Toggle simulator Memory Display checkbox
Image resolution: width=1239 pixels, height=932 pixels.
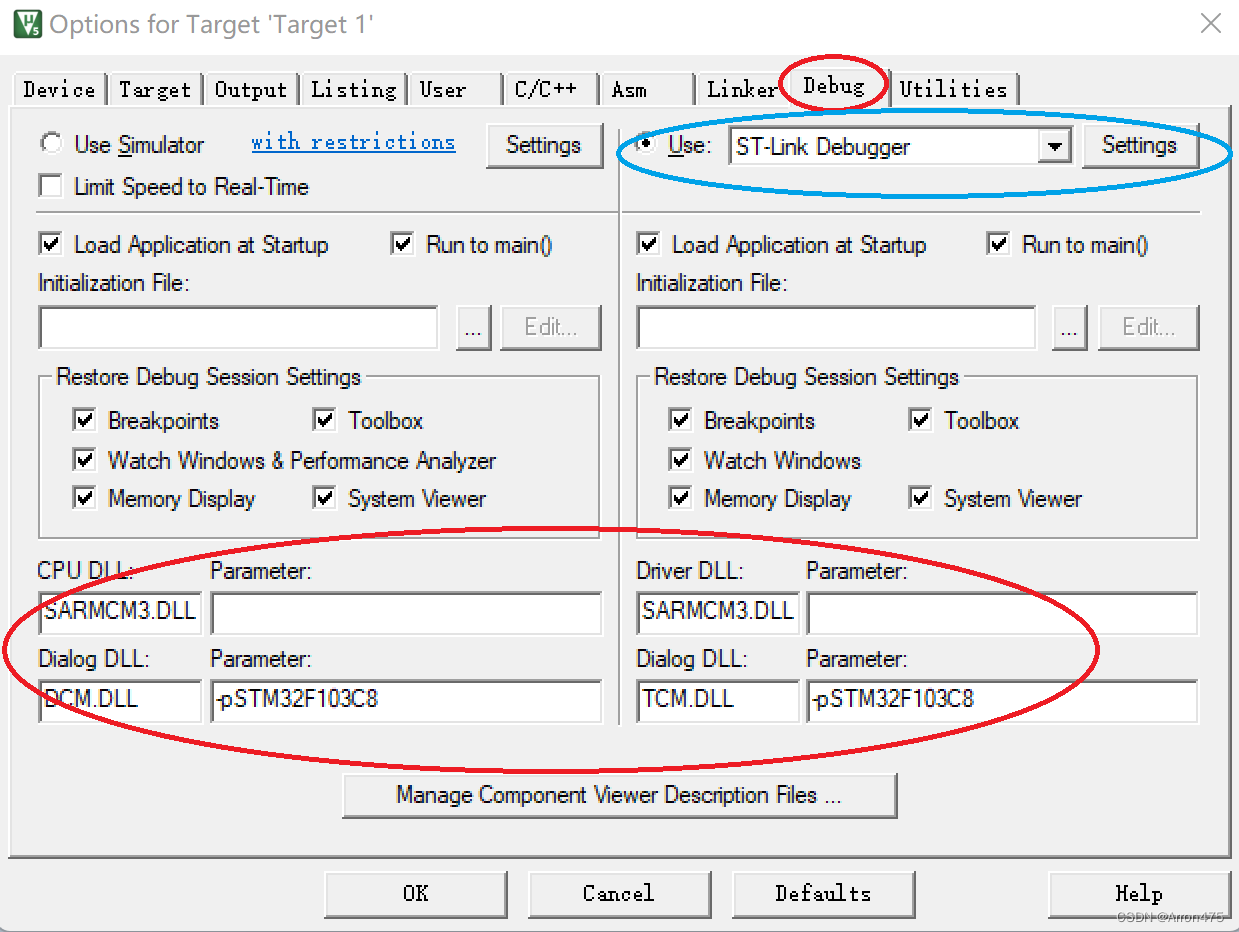pos(84,498)
